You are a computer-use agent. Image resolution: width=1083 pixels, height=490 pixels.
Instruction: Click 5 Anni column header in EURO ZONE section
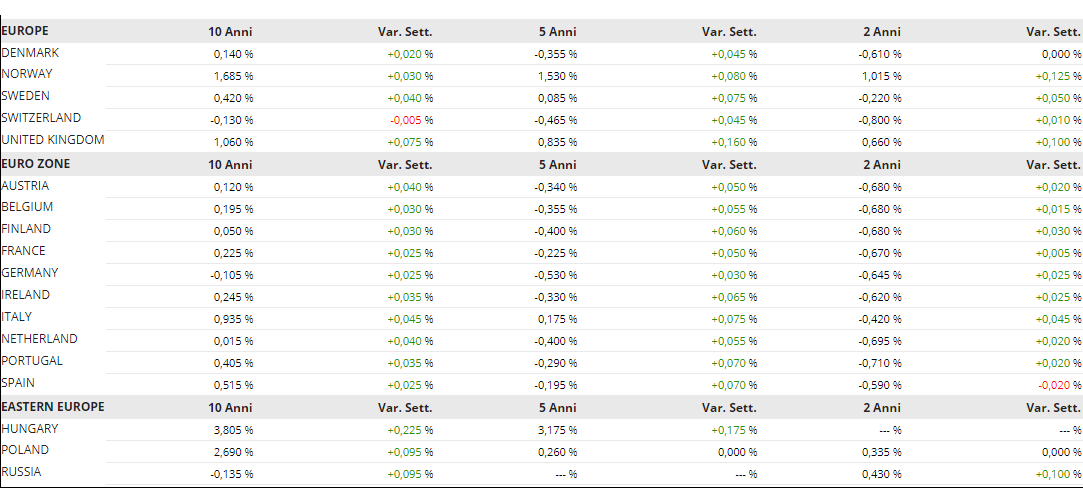[557, 165]
